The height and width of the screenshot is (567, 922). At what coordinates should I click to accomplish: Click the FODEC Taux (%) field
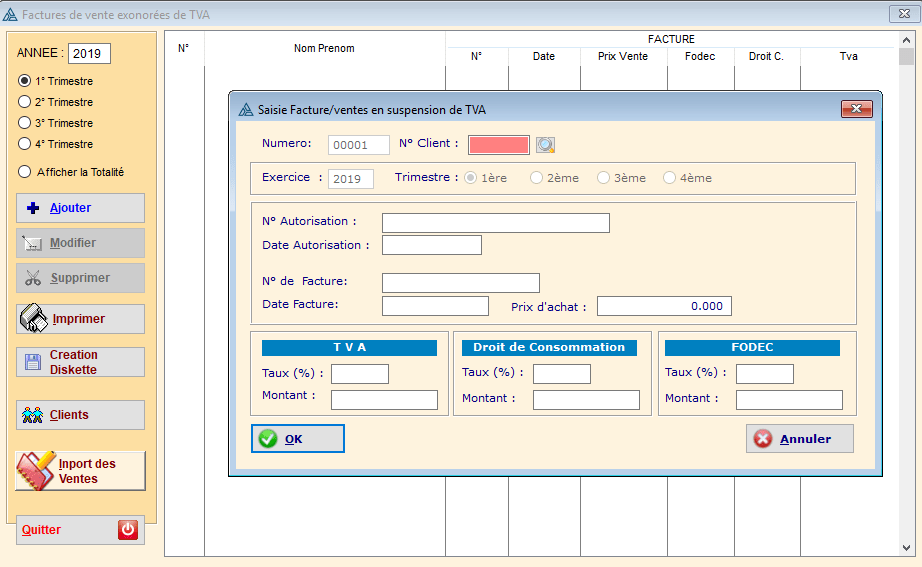[x=765, y=374]
